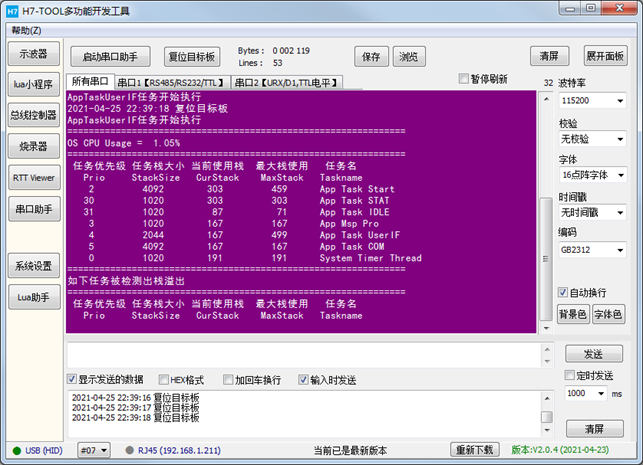Open the 示波器 oscilloscope panel
The width and height of the screenshot is (643, 465).
click(34, 54)
